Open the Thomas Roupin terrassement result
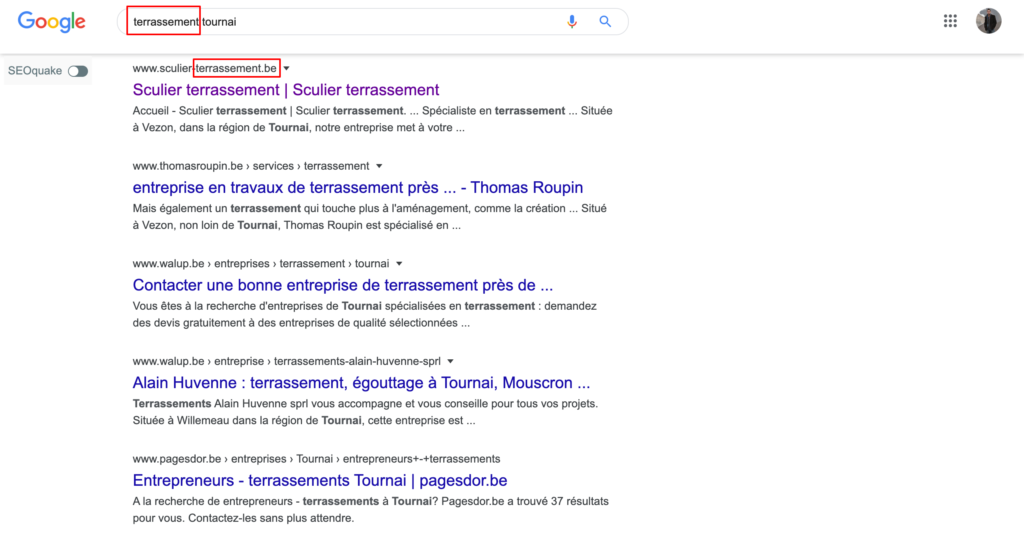Viewport: 1024px width, 533px height. pos(358,187)
